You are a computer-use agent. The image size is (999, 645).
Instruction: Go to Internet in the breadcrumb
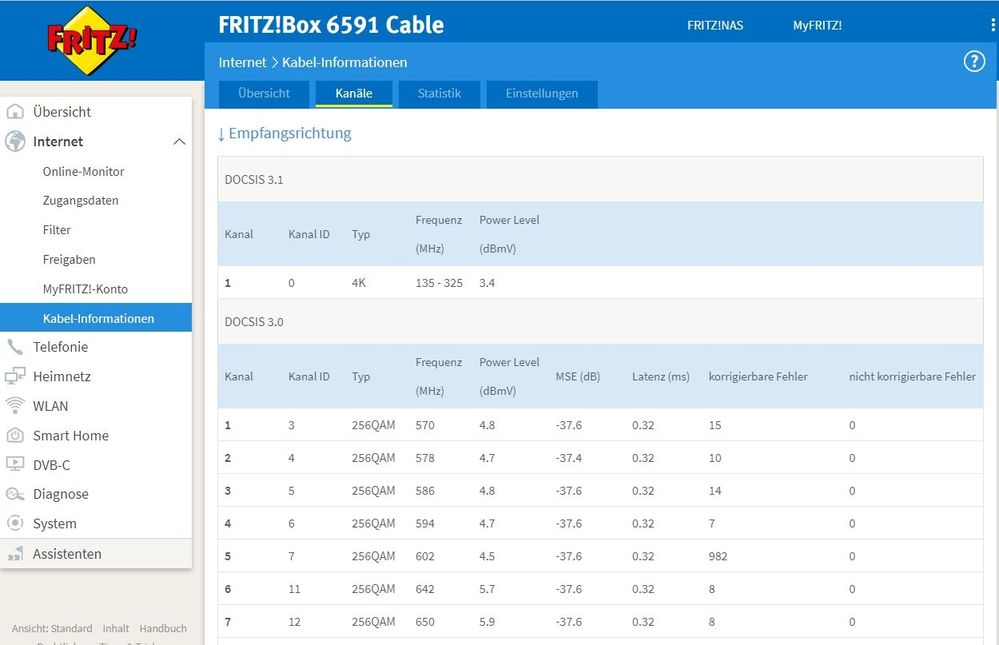[242, 62]
